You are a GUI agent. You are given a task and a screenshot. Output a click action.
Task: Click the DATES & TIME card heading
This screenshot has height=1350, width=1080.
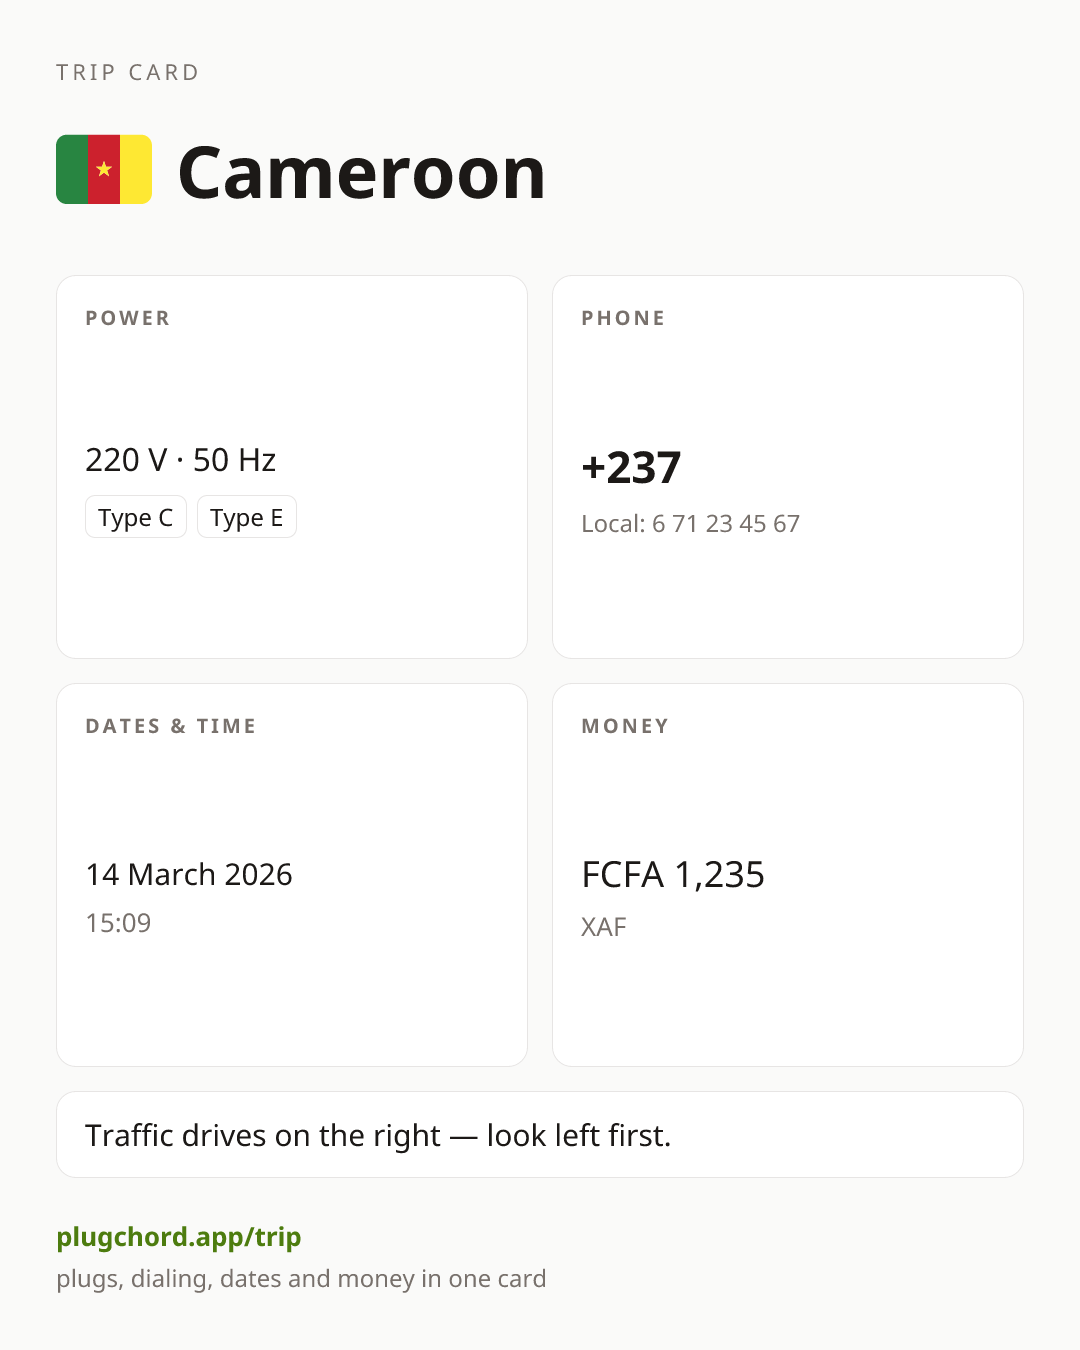171,726
